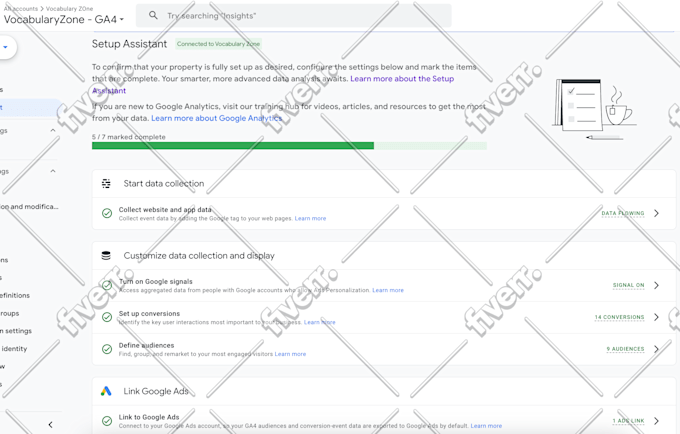Click the Google Ads logo icon
The image size is (680, 434).
click(106, 391)
